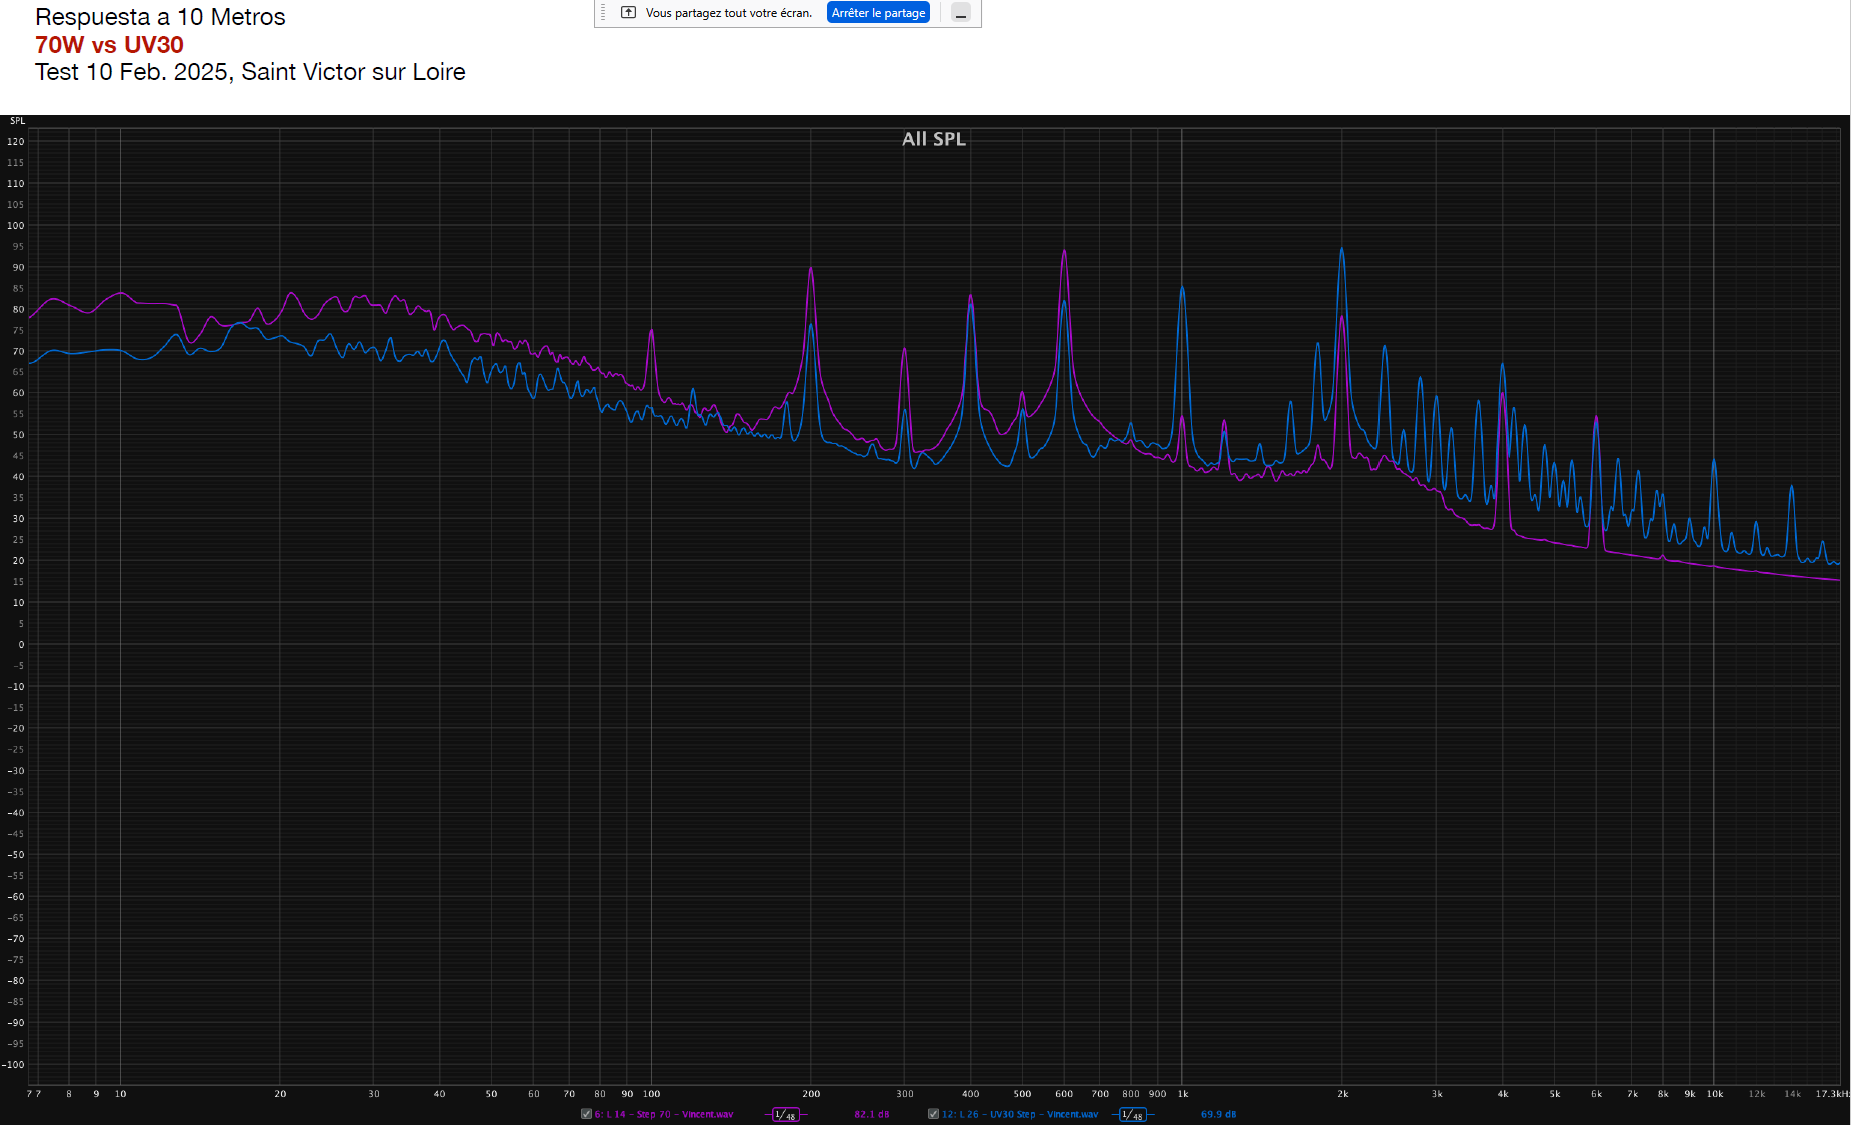Click the 82.1 dB readout value

click(872, 1114)
